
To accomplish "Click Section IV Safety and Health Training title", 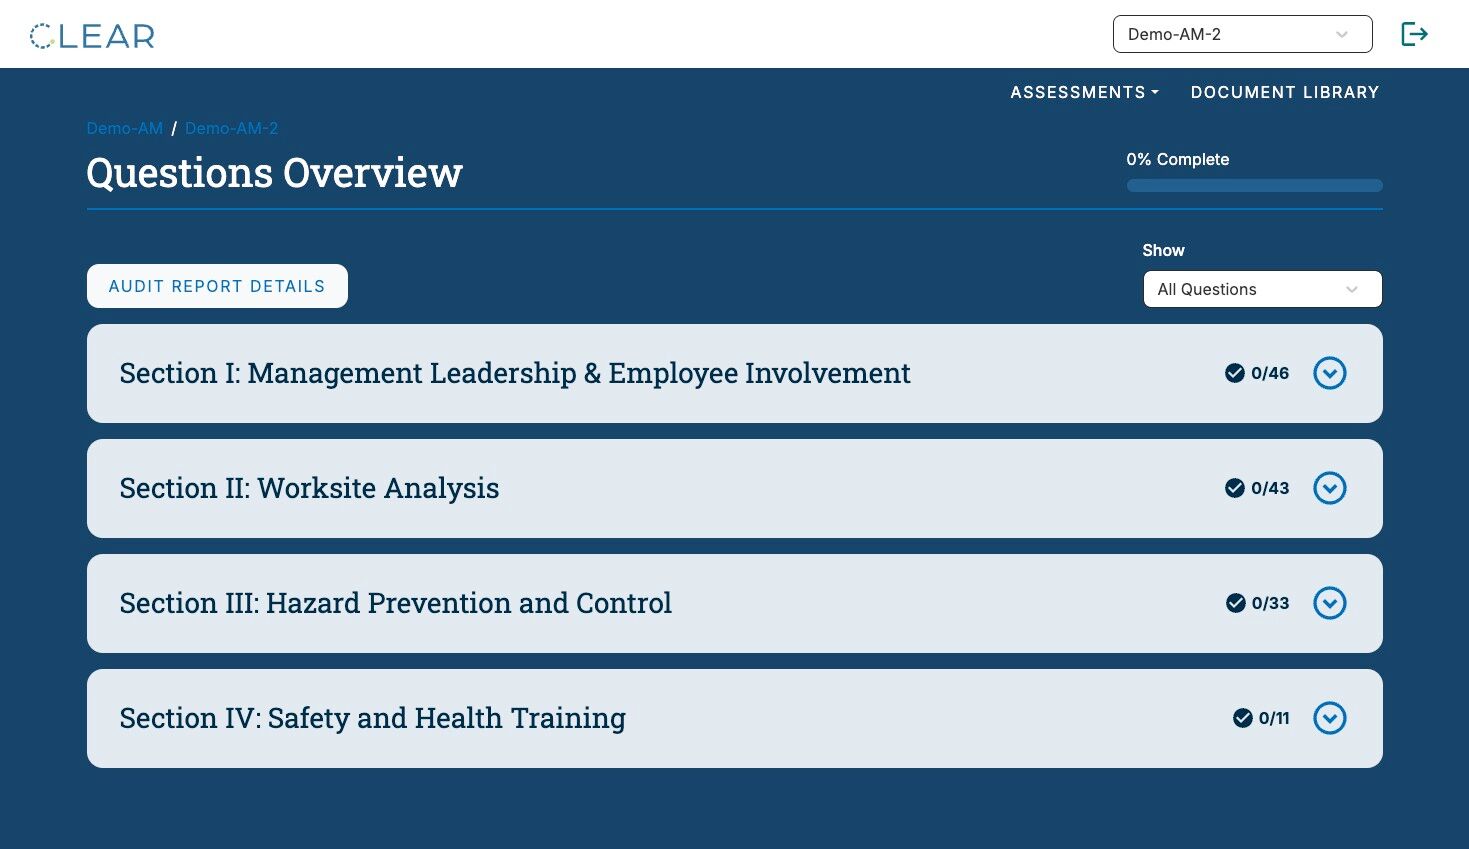I will point(373,718).
